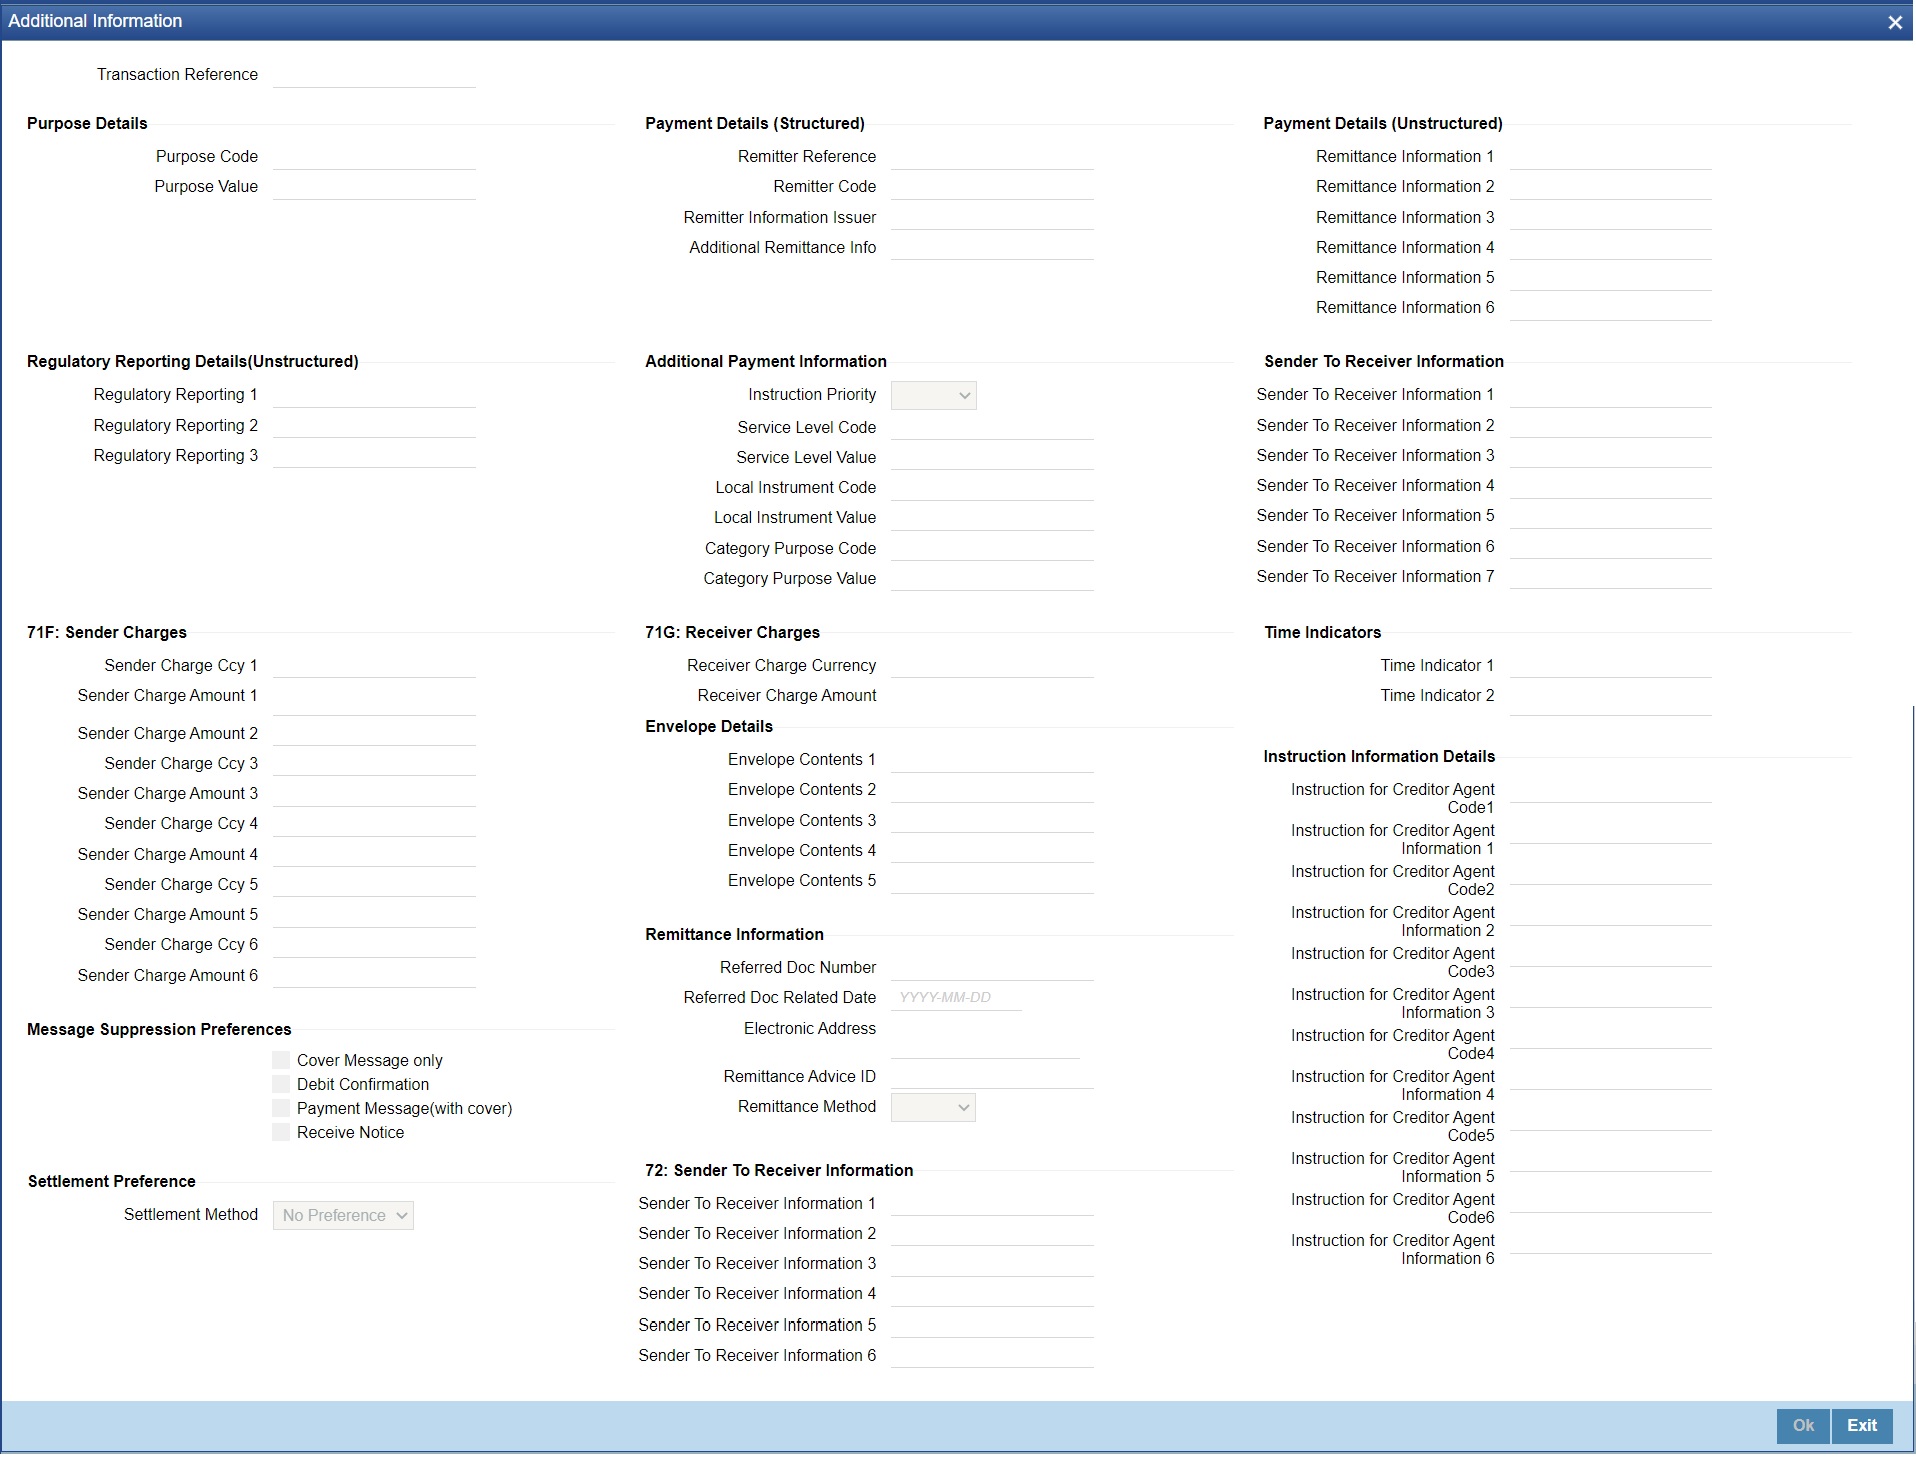Viewport: 1916px width, 1457px height.
Task: Focus the Local Instrument Code field
Action: (992, 487)
